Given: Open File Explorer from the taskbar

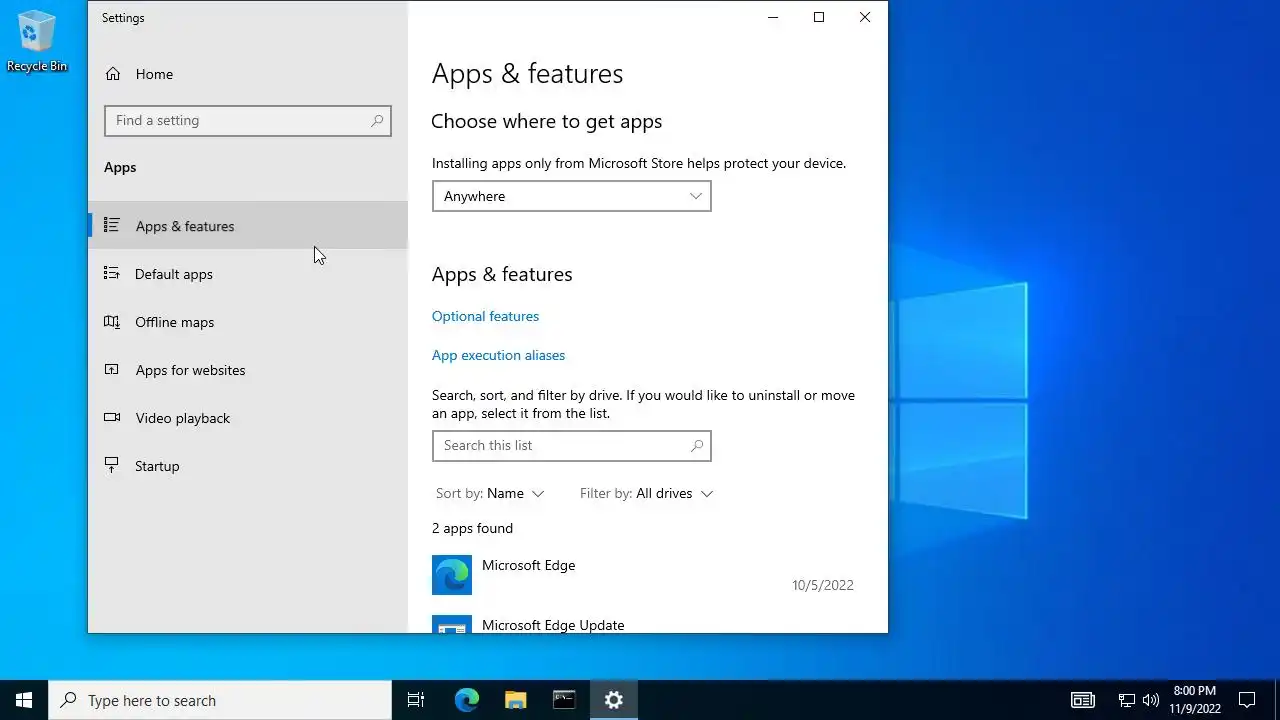Looking at the screenshot, I should tap(515, 700).
